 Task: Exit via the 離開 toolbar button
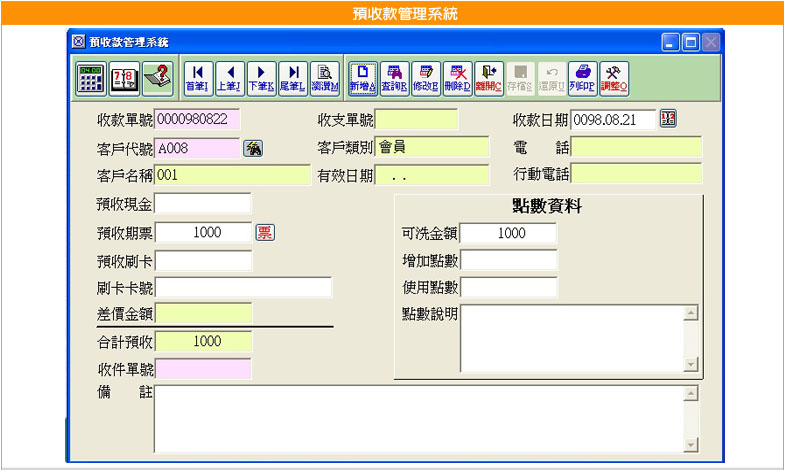point(488,78)
